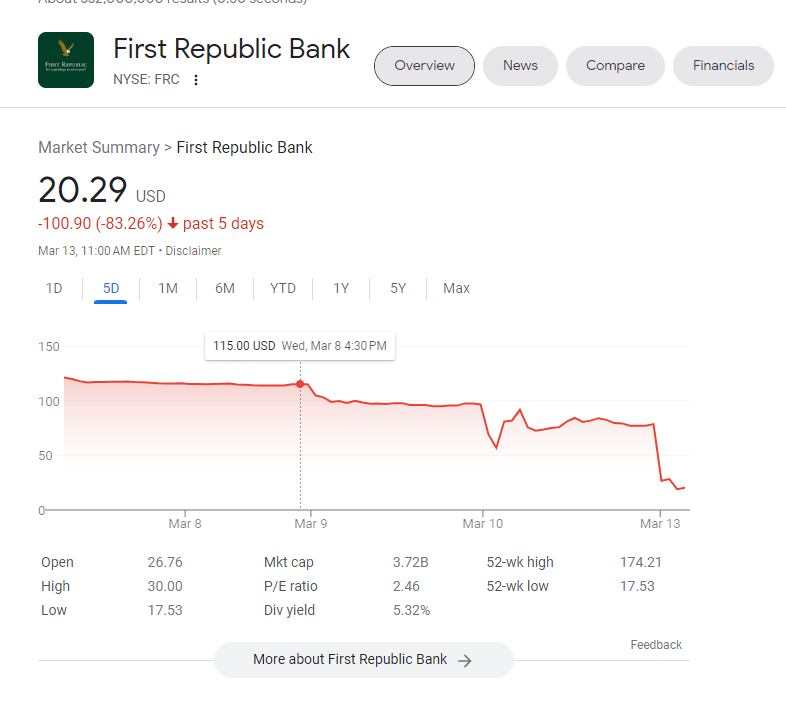Switch chart to 6M range
Screen dimensions: 786x714
[x=225, y=288]
